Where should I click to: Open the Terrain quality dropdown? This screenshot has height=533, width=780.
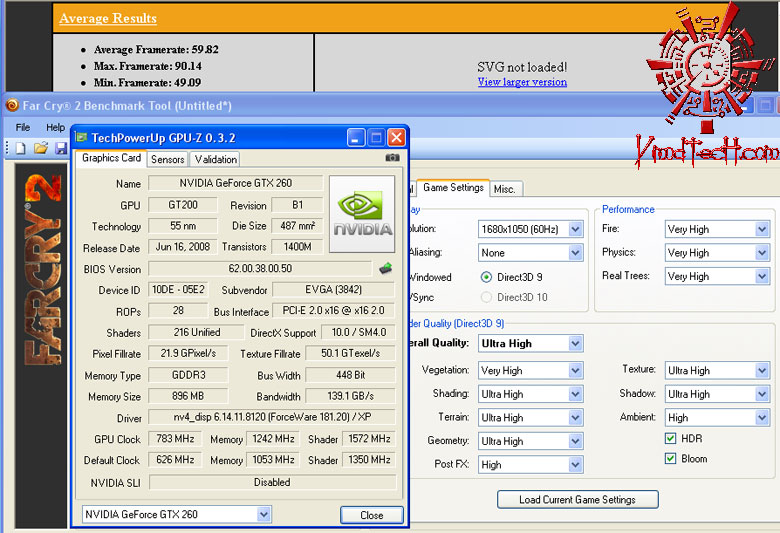click(530, 418)
